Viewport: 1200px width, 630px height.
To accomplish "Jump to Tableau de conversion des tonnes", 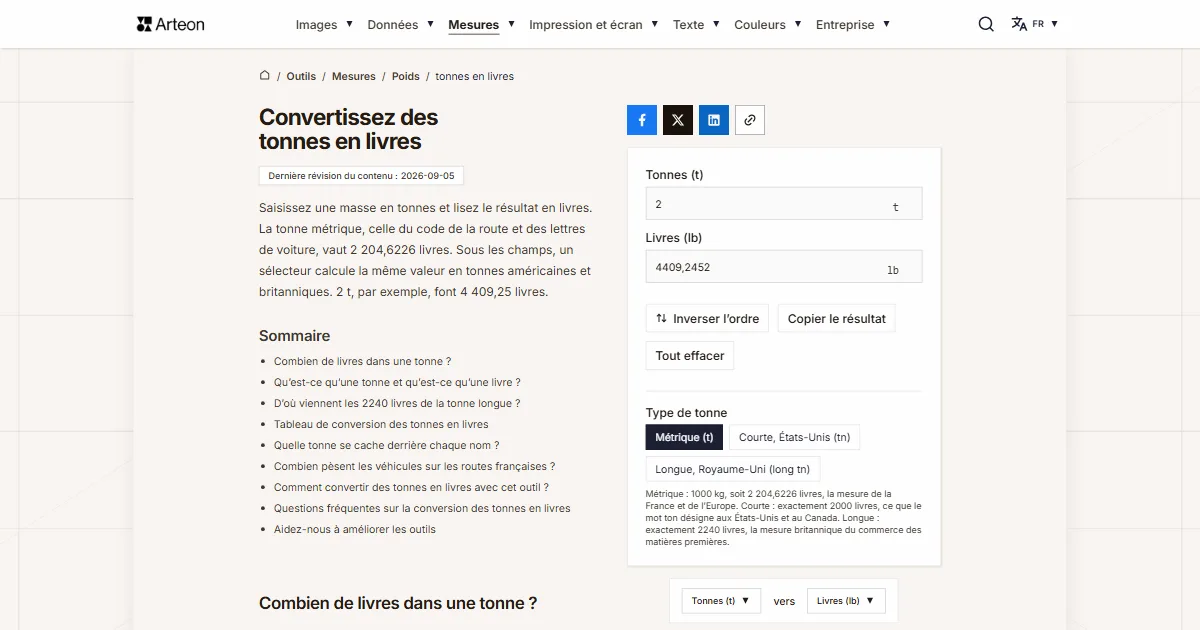I will coord(381,424).
